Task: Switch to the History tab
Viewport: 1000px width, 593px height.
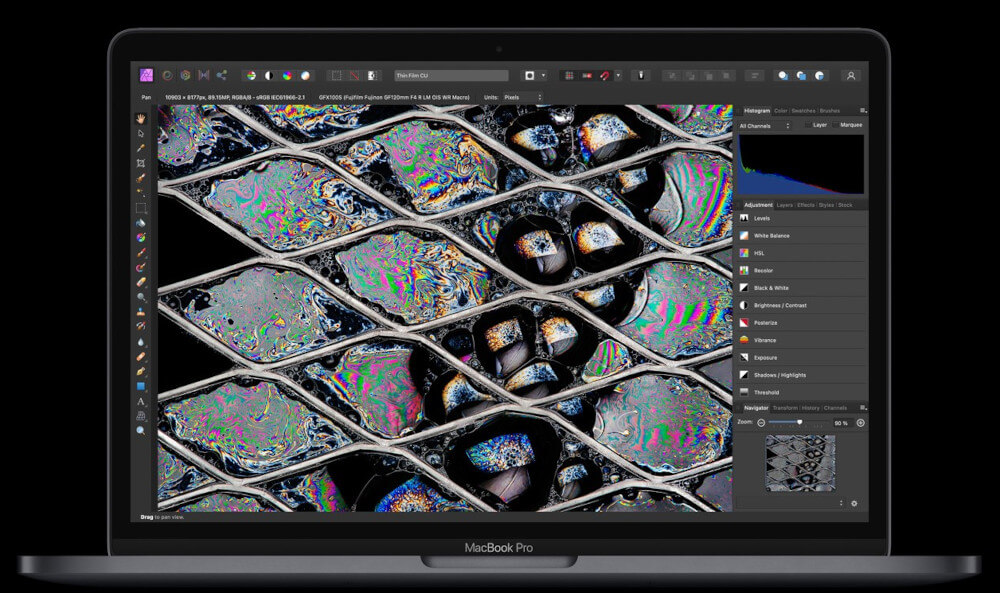Action: coord(811,408)
